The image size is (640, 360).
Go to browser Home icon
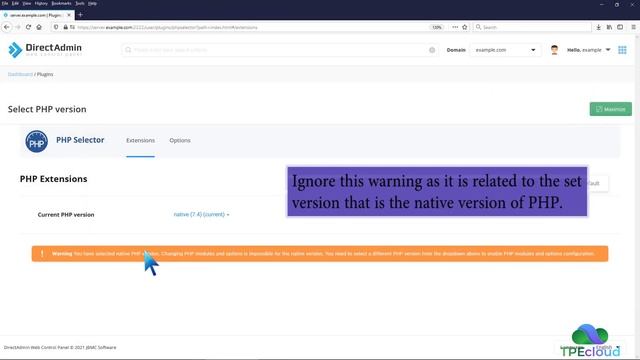(39, 27)
